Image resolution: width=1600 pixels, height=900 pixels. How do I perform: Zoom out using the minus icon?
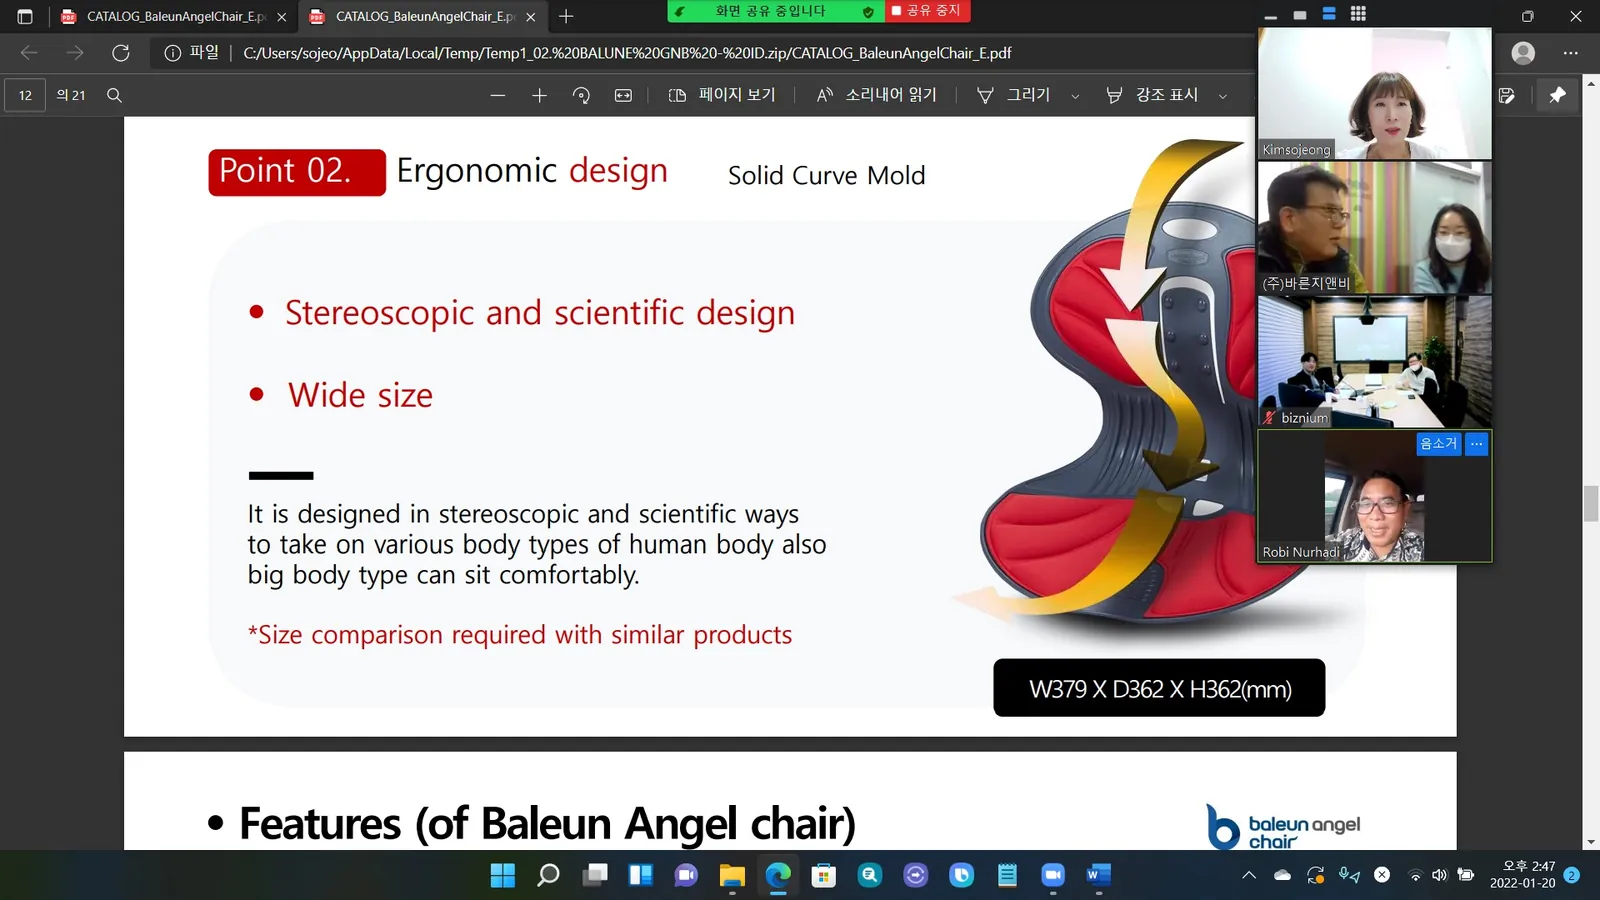coord(498,95)
